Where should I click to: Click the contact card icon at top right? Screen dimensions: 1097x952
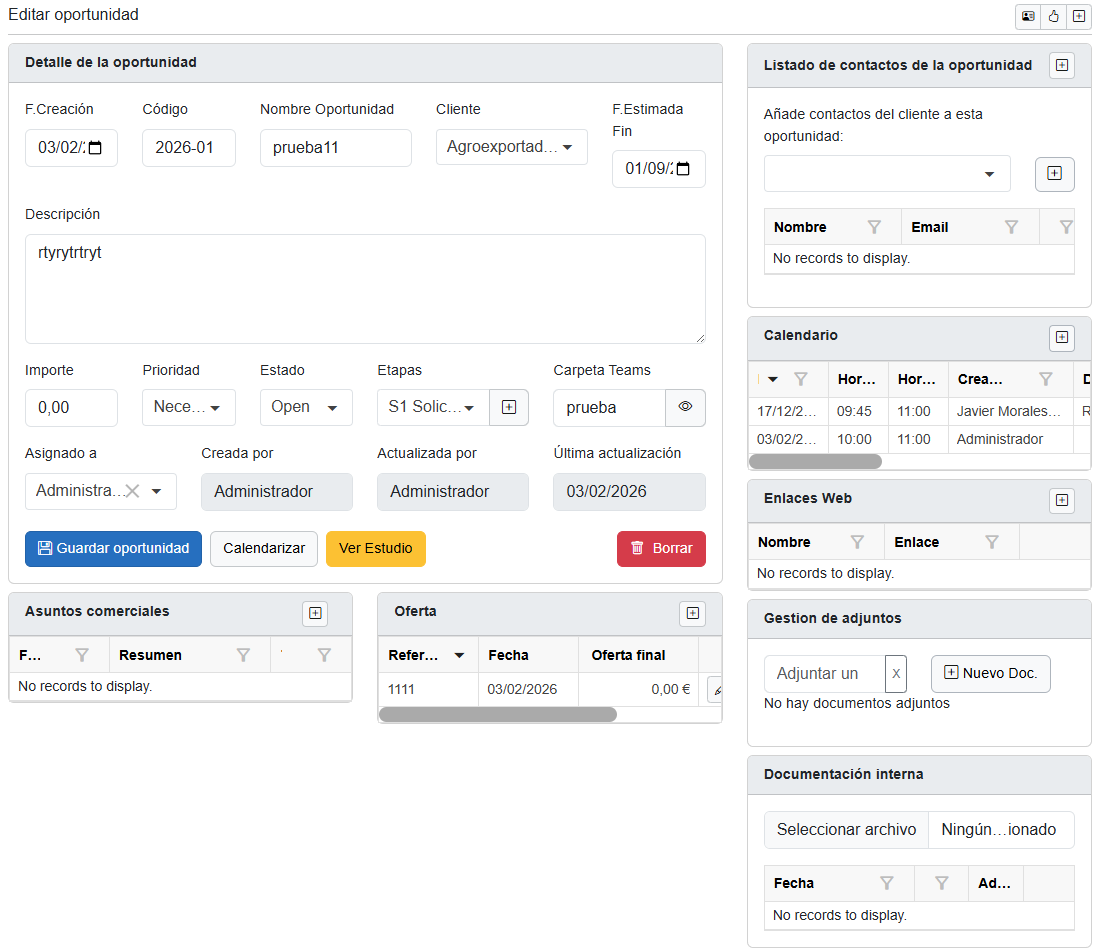1027,16
